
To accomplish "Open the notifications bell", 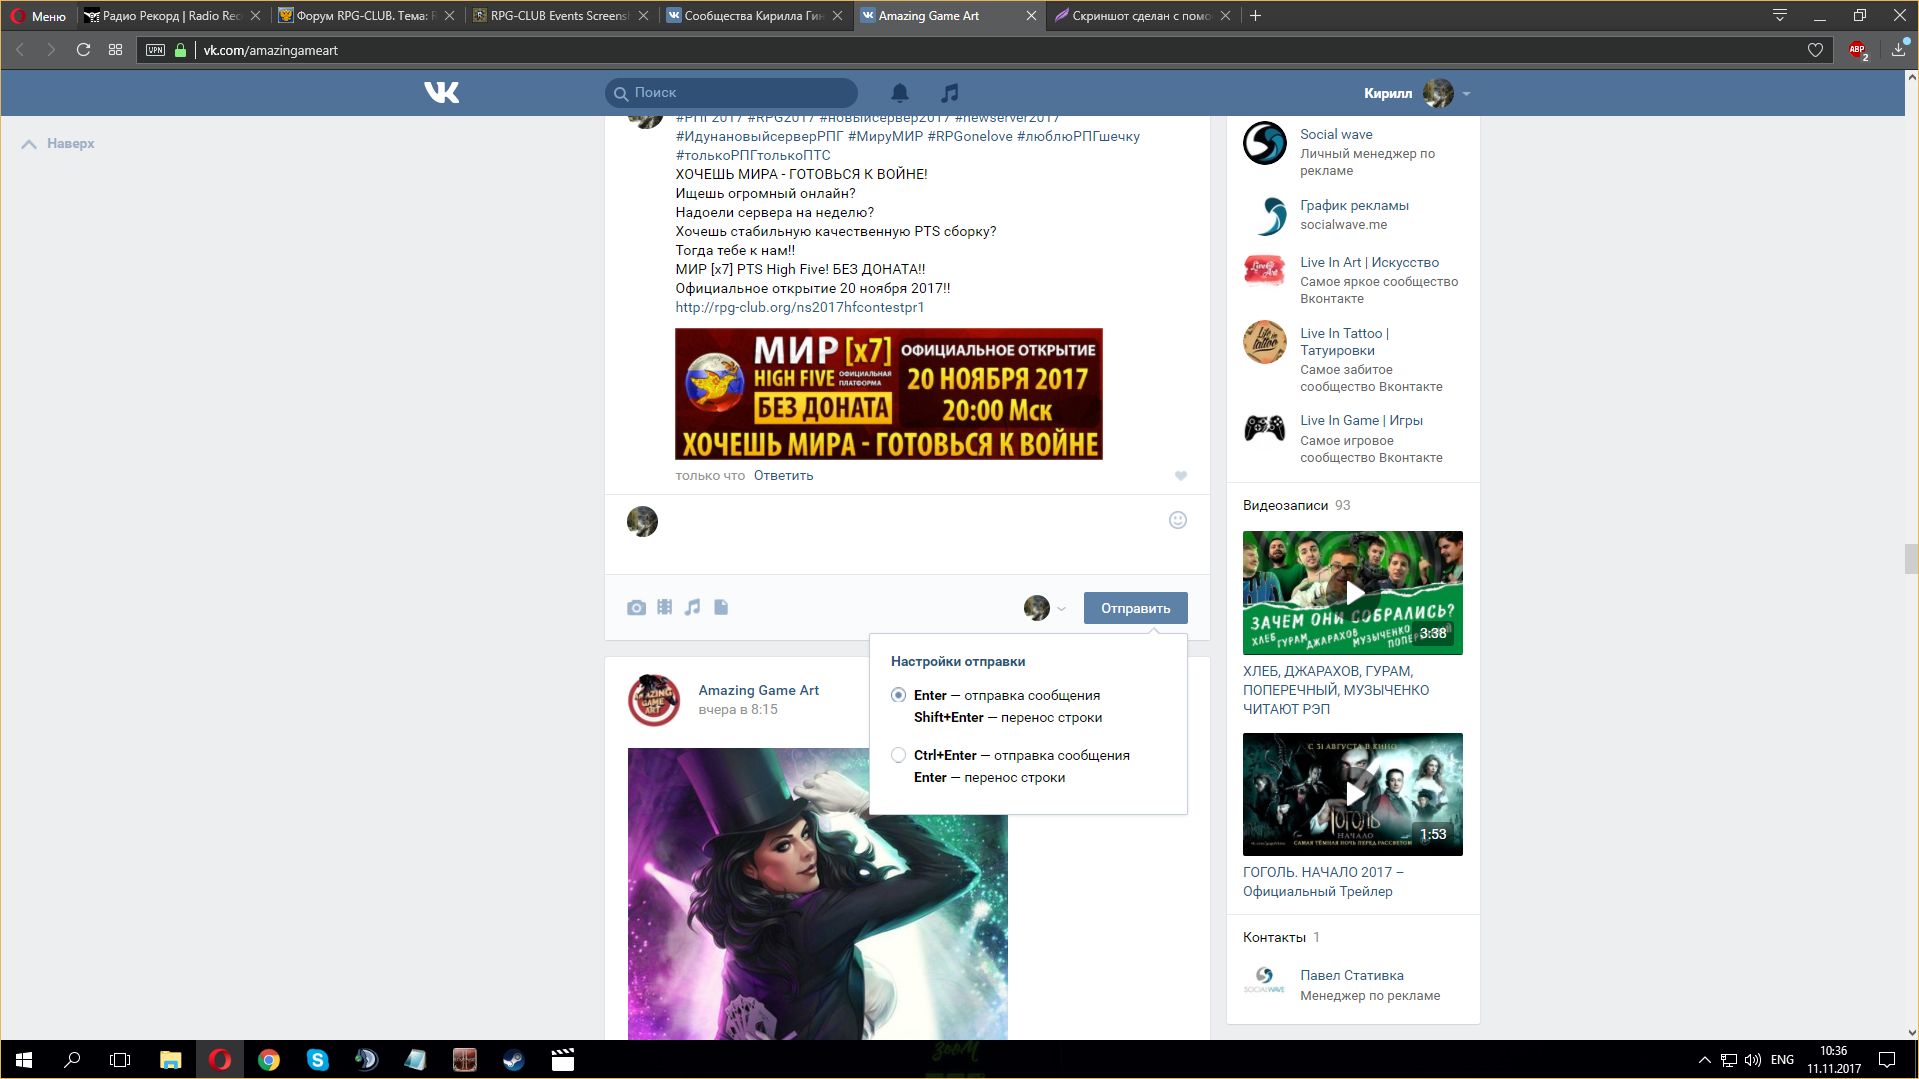I will [x=900, y=93].
